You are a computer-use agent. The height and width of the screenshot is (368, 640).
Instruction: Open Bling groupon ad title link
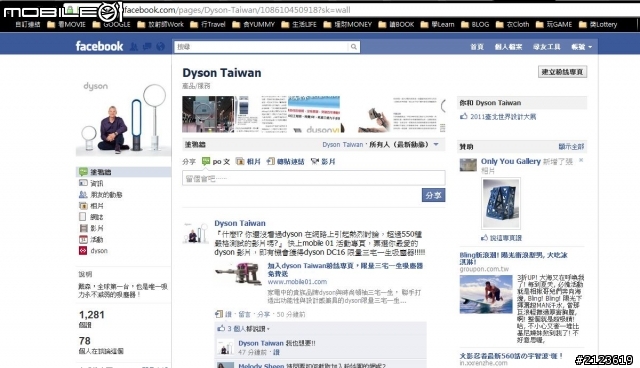click(513, 258)
